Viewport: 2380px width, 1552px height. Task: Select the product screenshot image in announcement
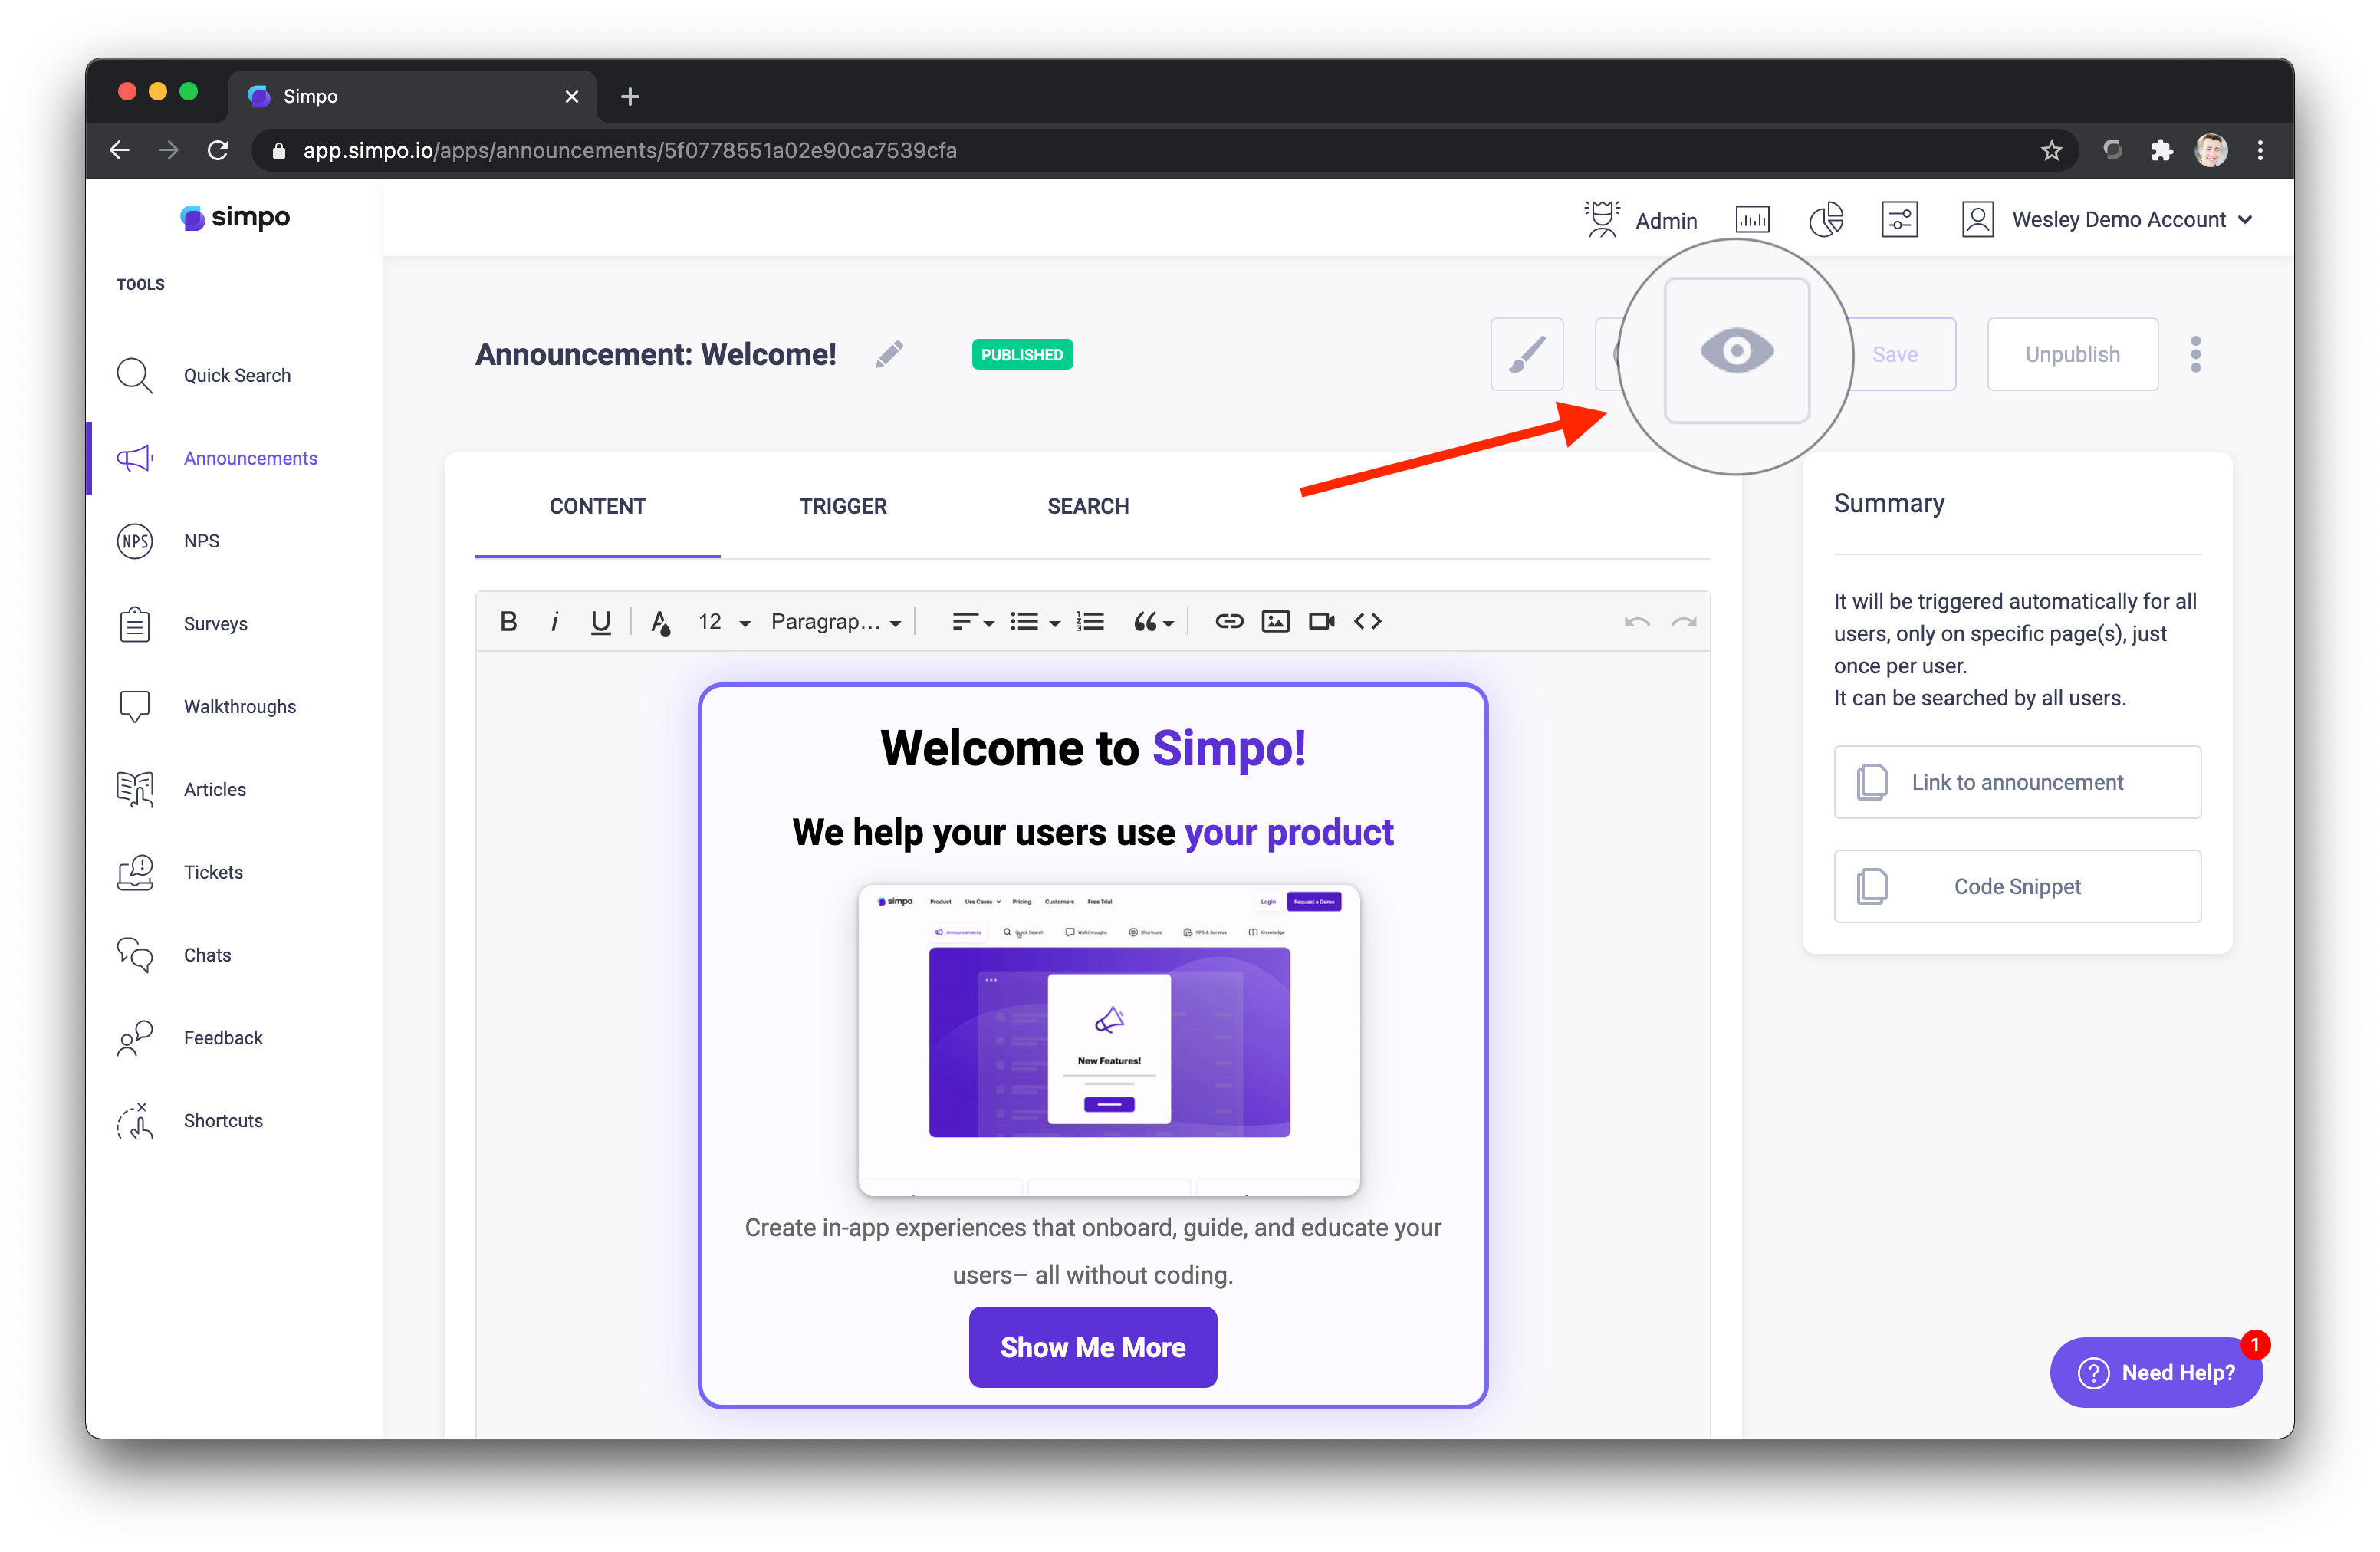click(x=1108, y=1039)
